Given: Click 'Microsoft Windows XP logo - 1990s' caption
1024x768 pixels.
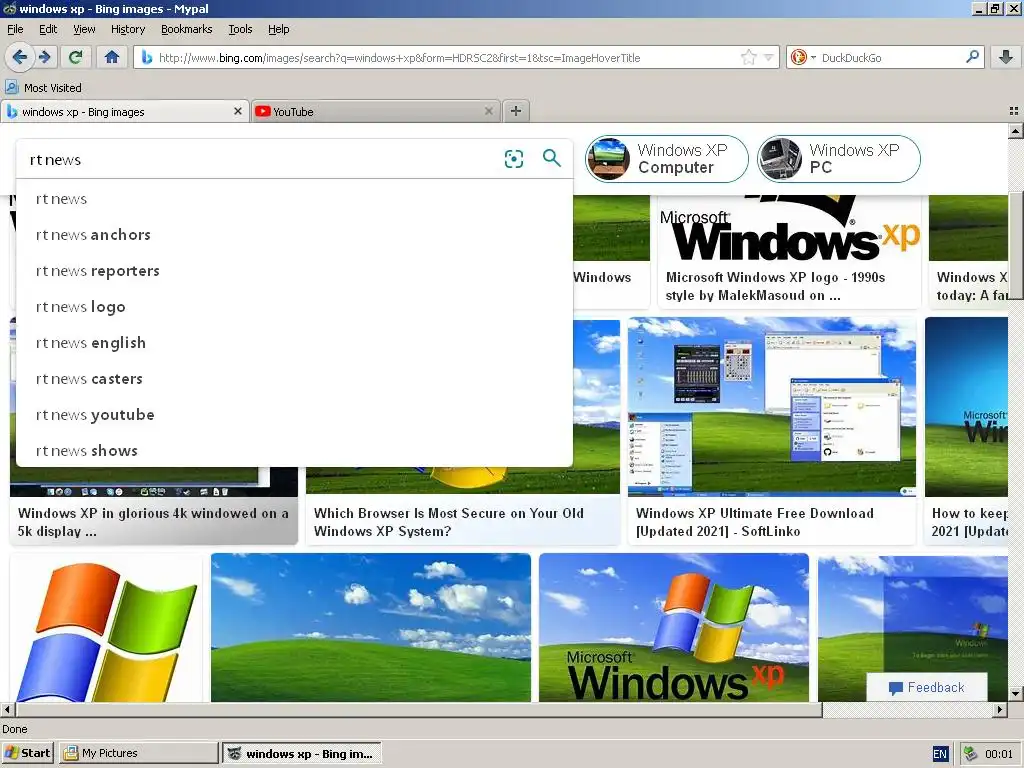Looking at the screenshot, I should (775, 286).
